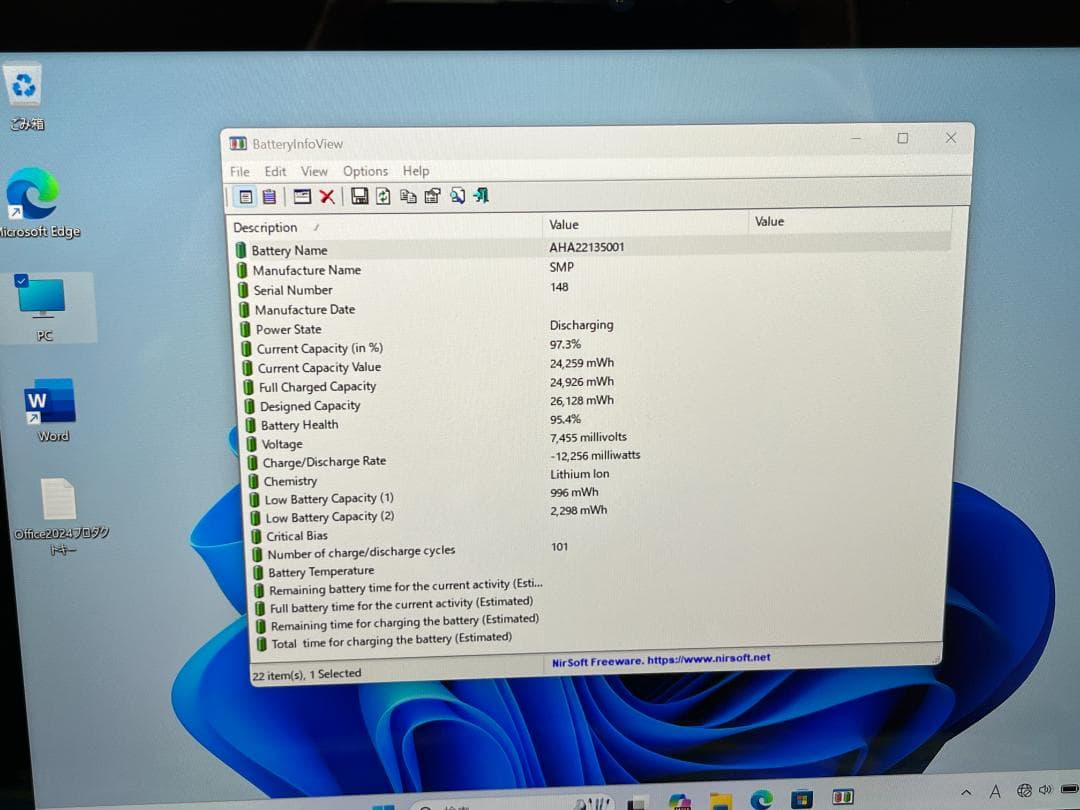Screen dimensions: 1080x810
Task: Click the battery tray icon
Action: point(1070,788)
